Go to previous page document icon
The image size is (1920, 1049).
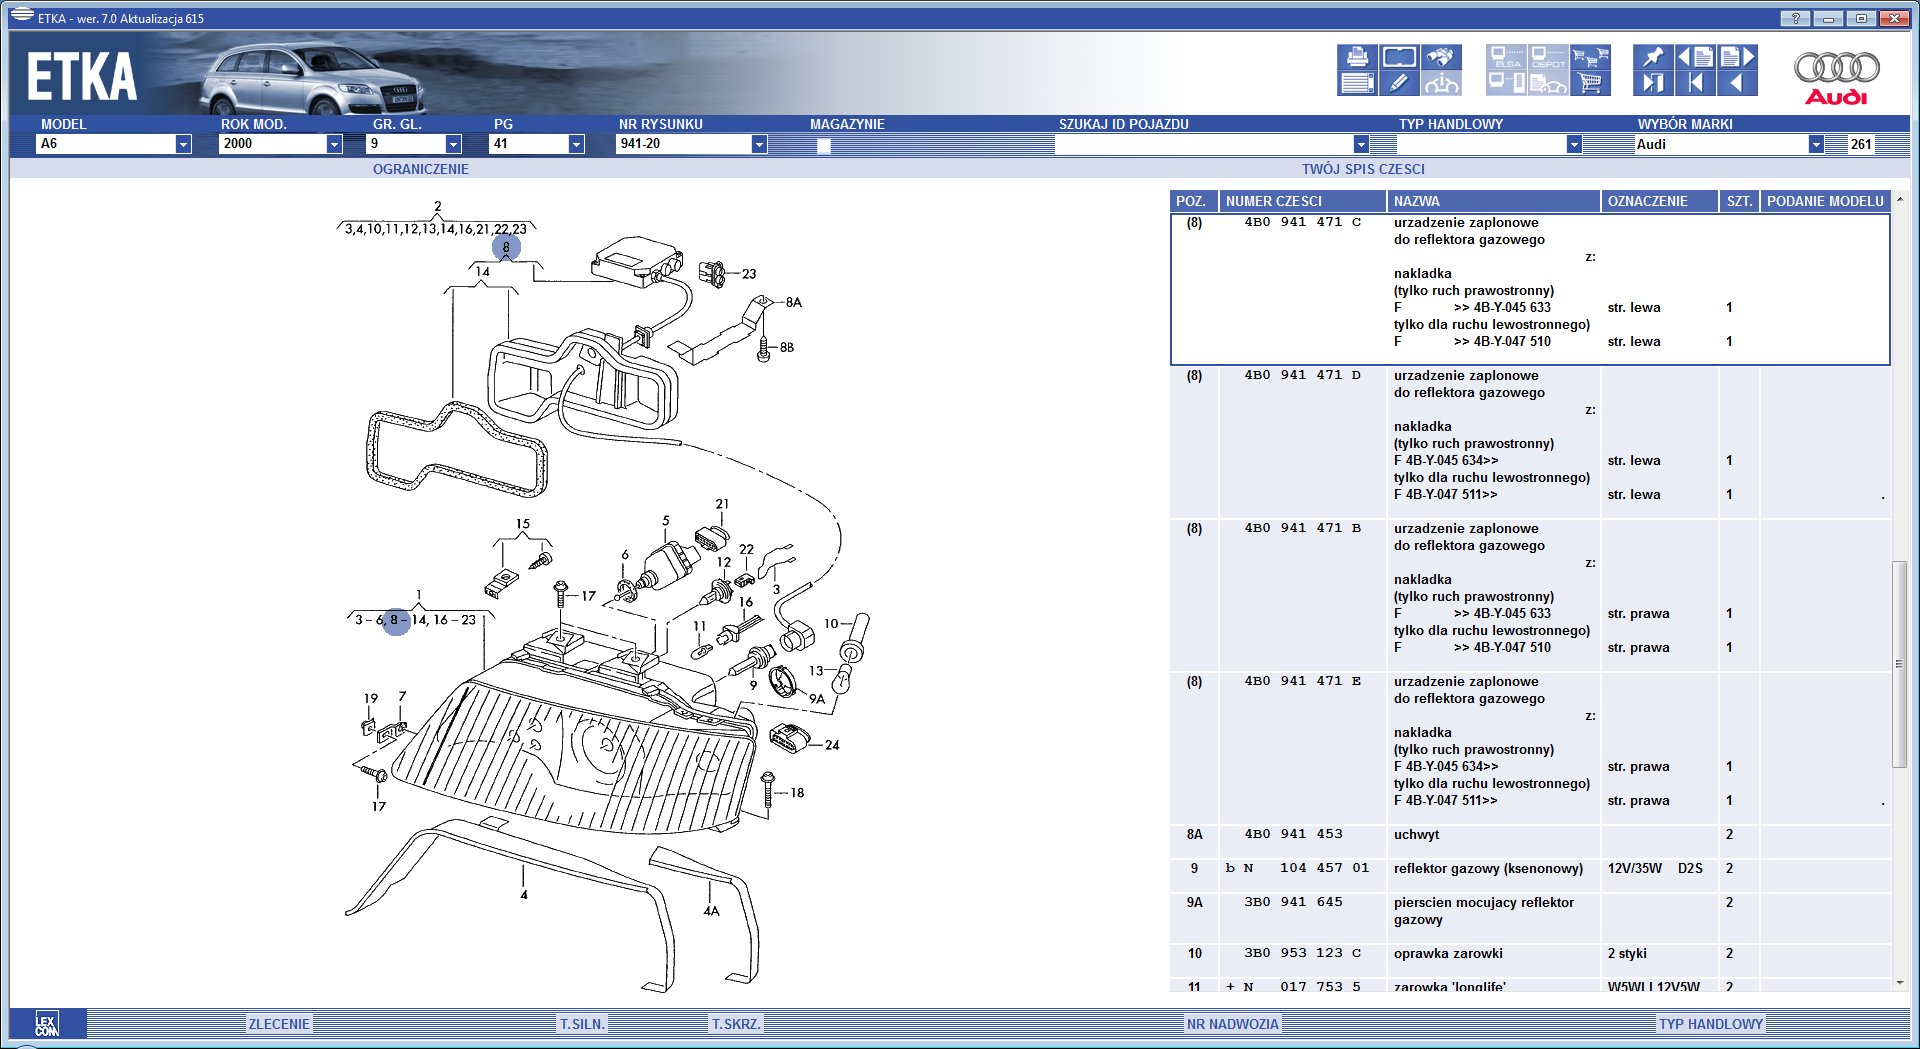click(1695, 57)
